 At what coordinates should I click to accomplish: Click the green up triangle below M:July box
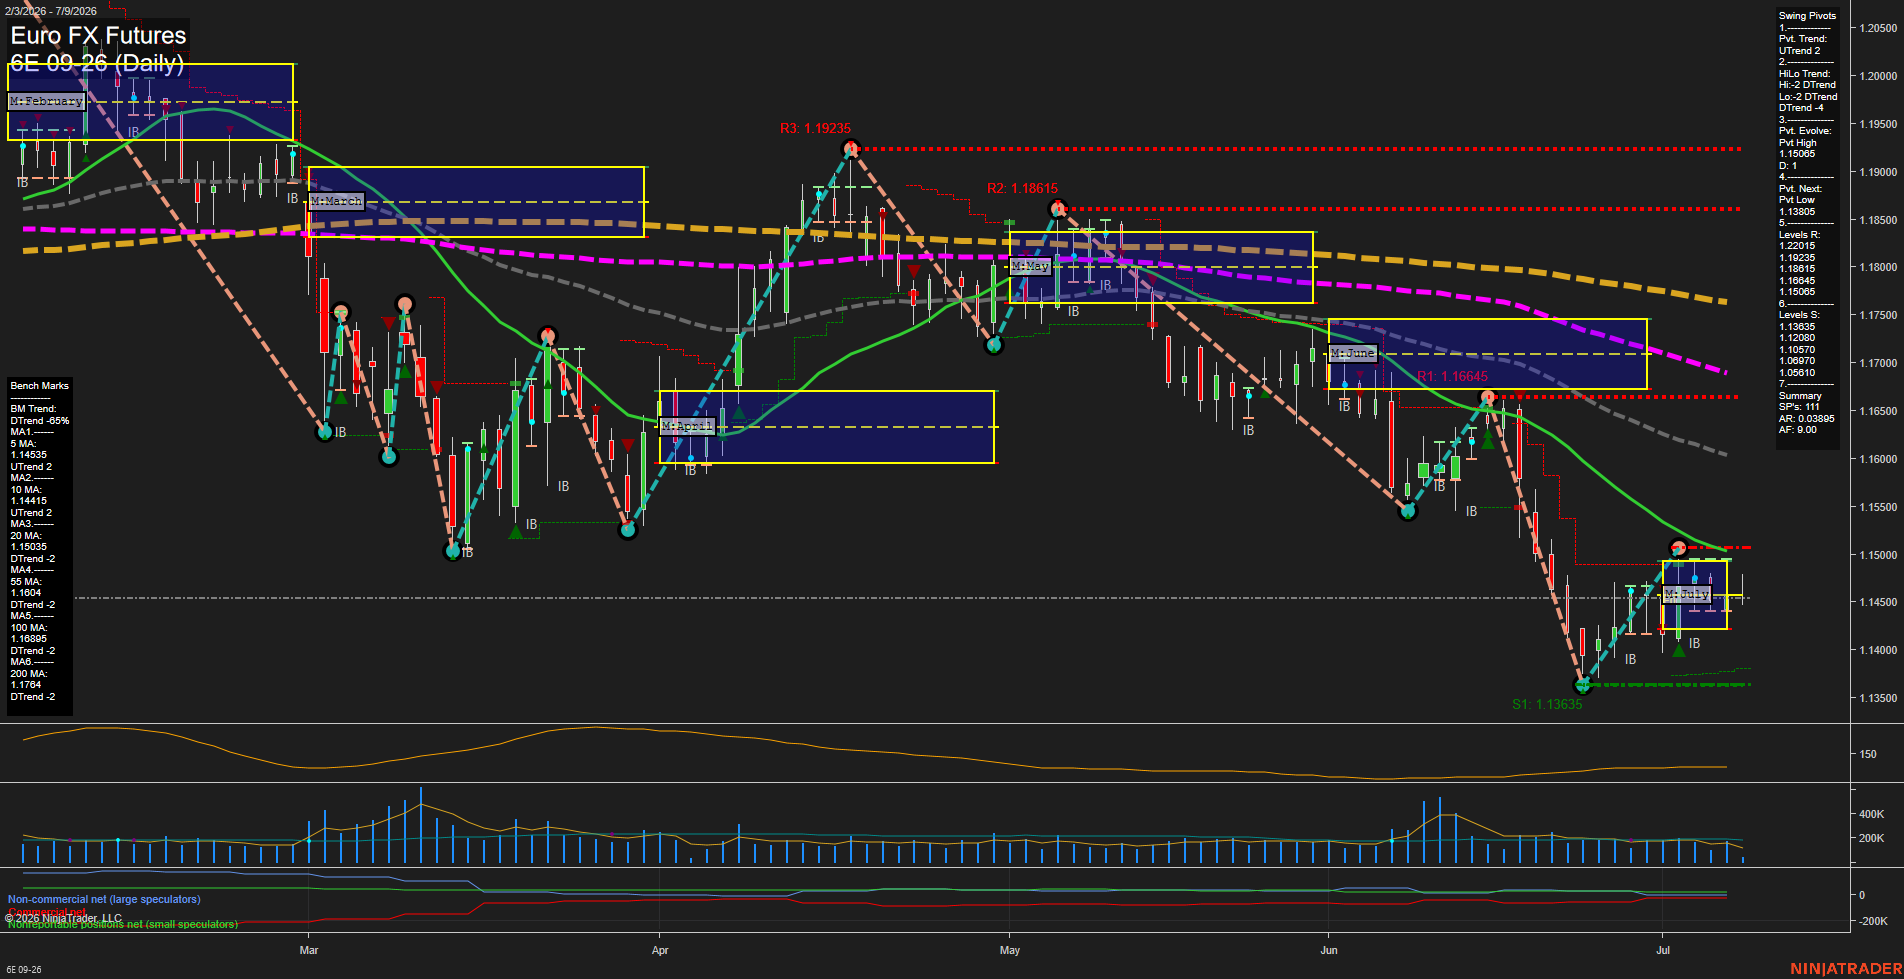click(1679, 650)
